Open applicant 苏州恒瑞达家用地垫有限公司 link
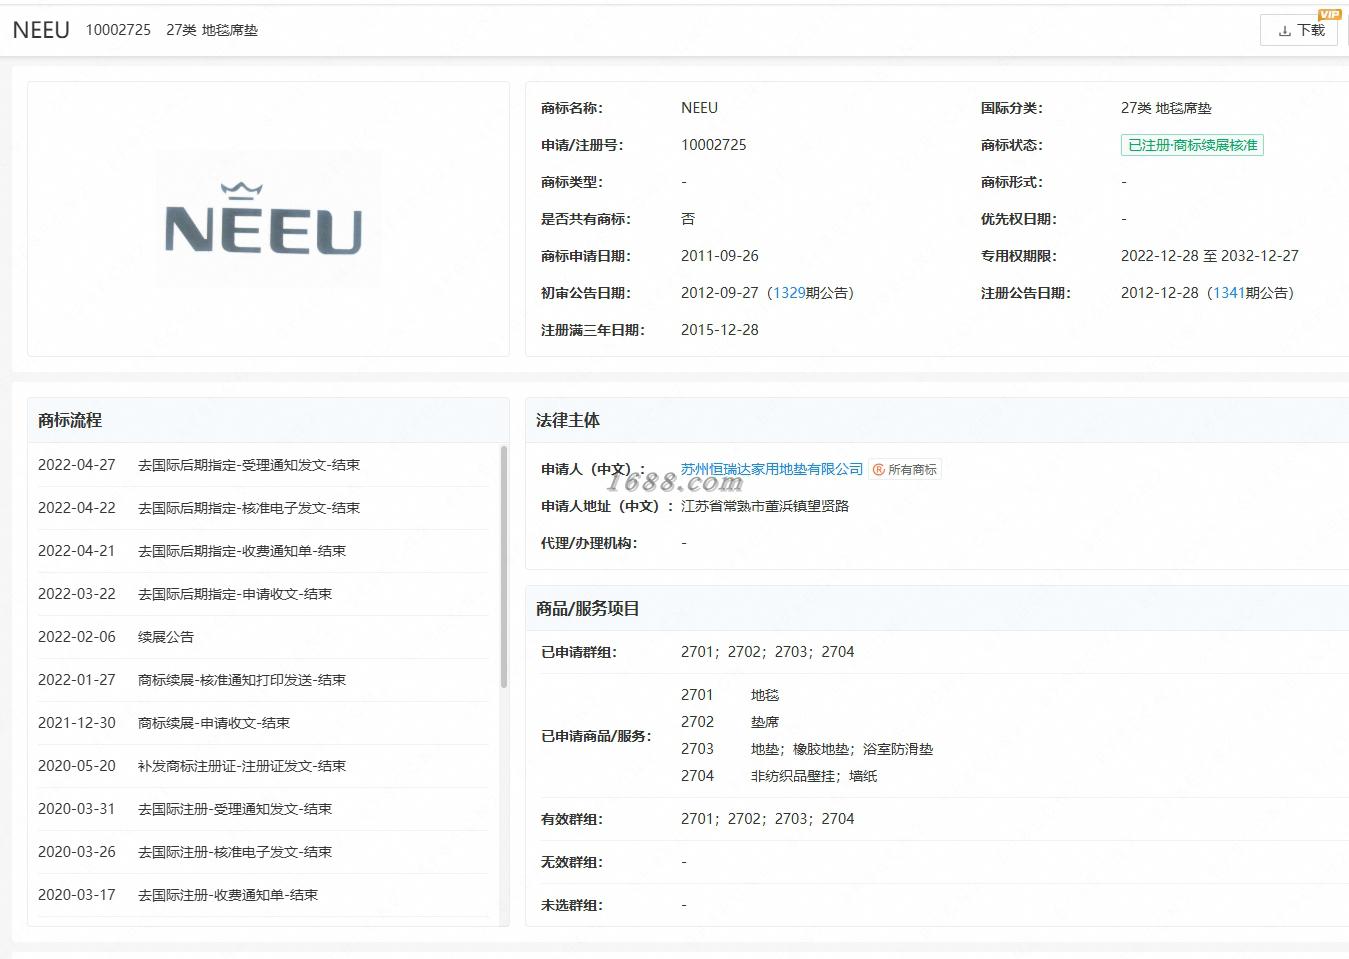The image size is (1349, 959). click(x=772, y=469)
